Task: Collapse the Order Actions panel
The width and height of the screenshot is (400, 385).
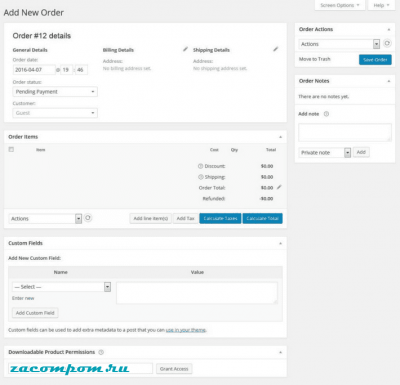Action: point(389,30)
